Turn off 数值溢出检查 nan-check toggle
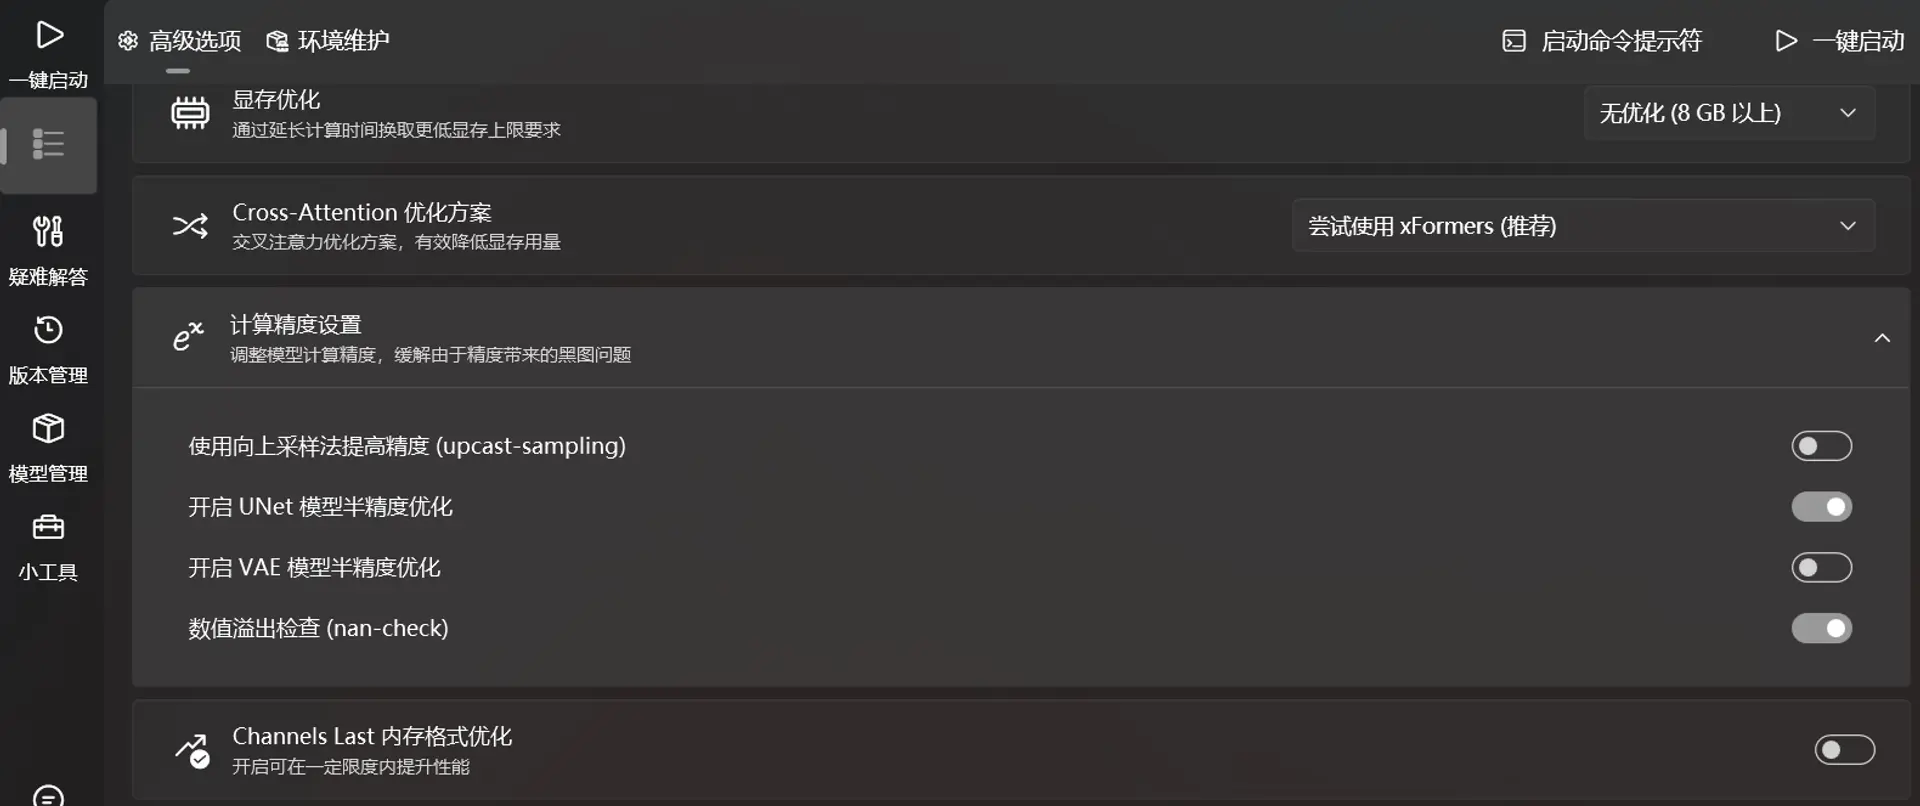 (1821, 628)
